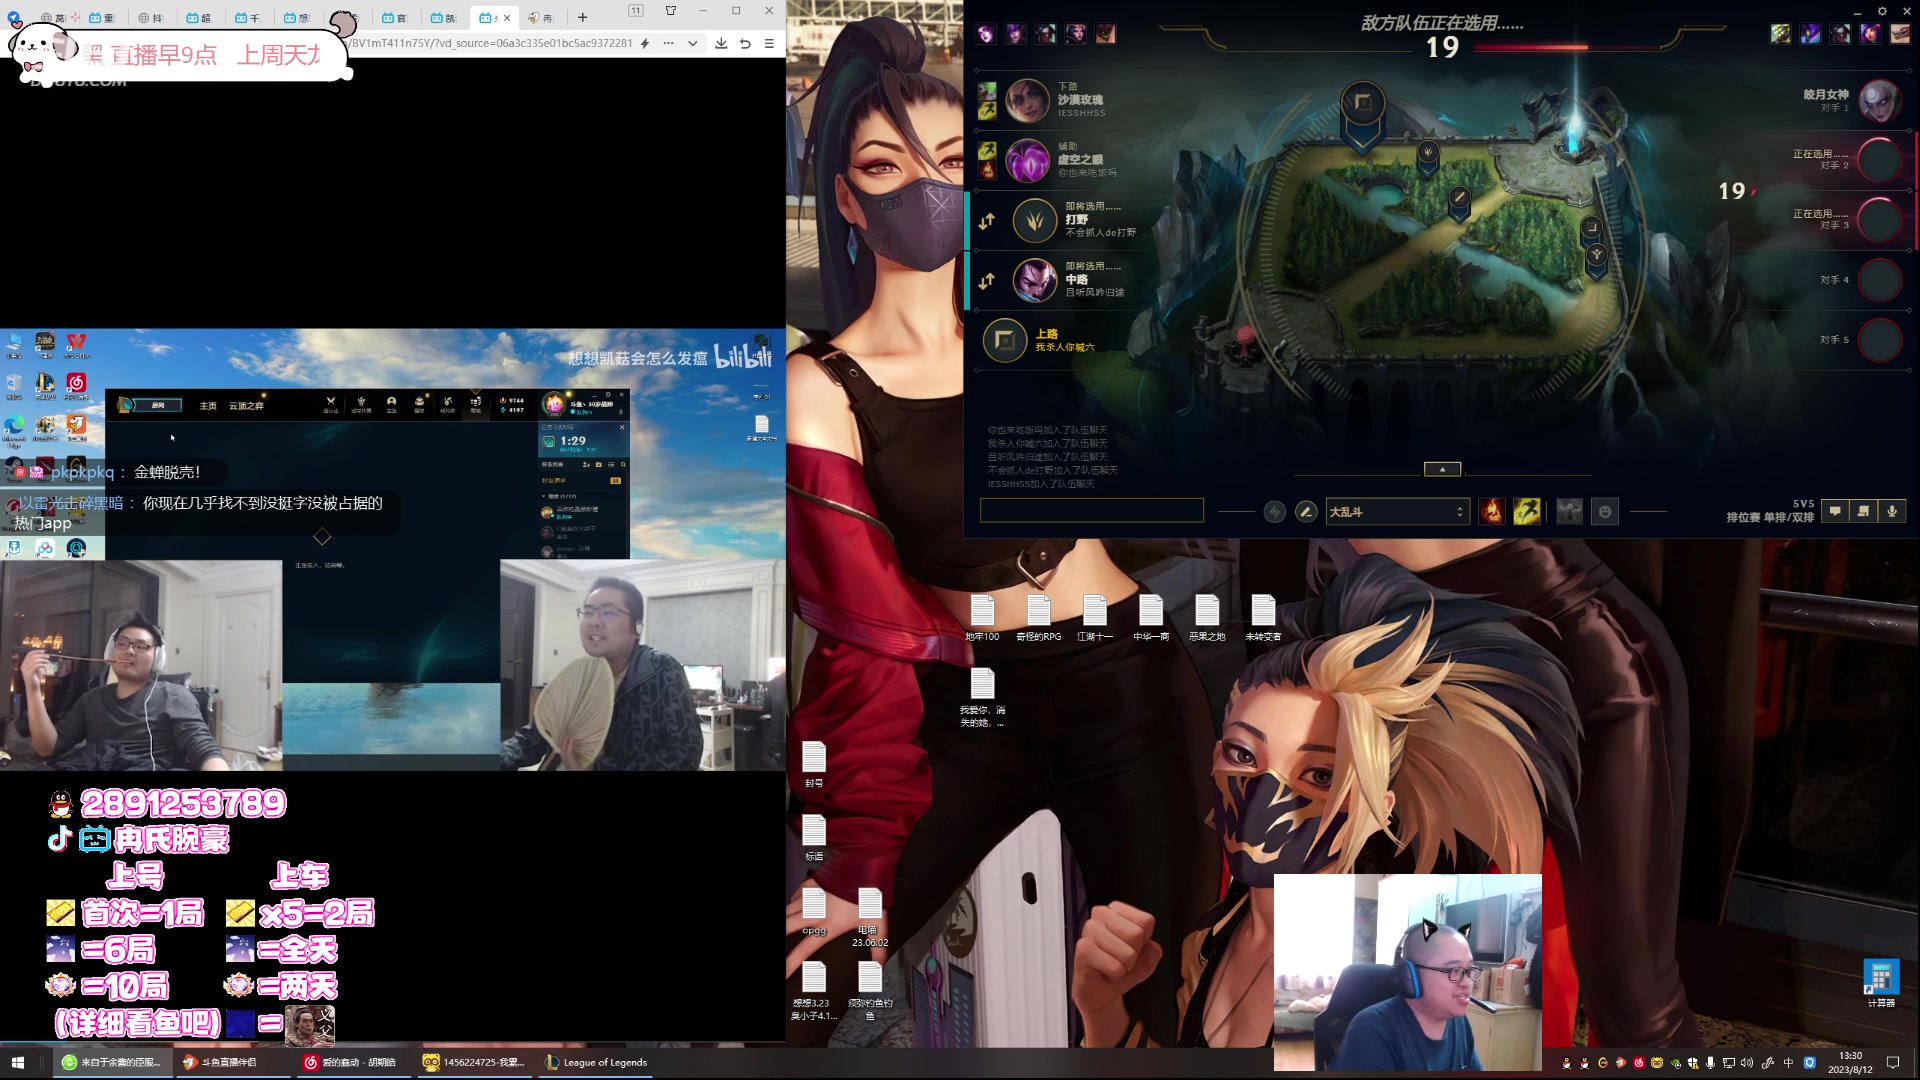Open the 奇怪的RPG desktop file

coord(1038,617)
